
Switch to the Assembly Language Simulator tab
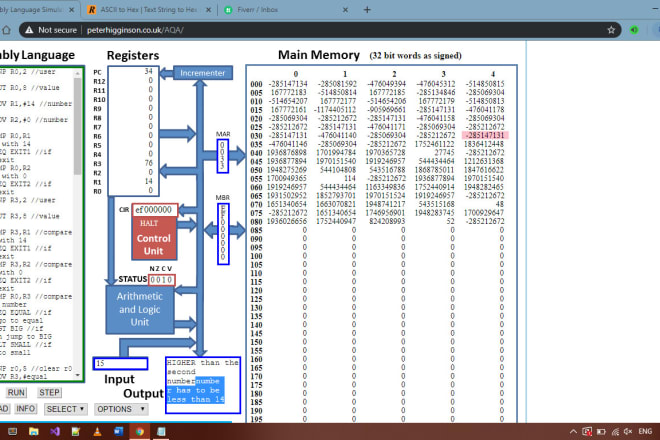click(x=36, y=10)
